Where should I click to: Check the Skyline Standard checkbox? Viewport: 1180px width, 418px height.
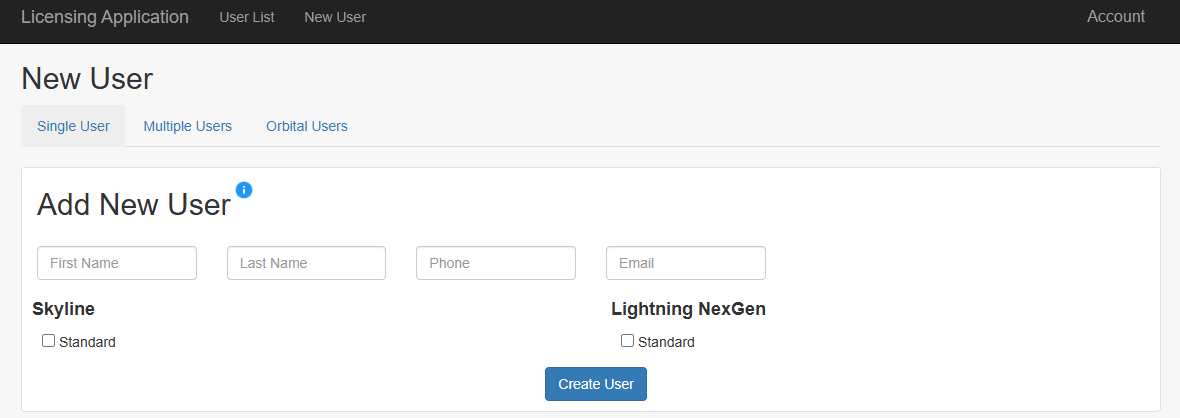48,340
